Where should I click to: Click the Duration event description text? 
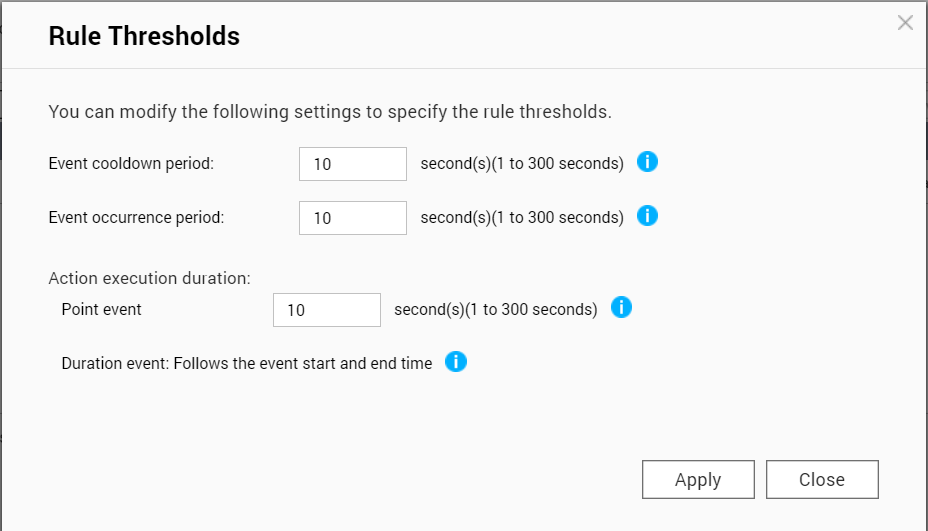pos(247,363)
